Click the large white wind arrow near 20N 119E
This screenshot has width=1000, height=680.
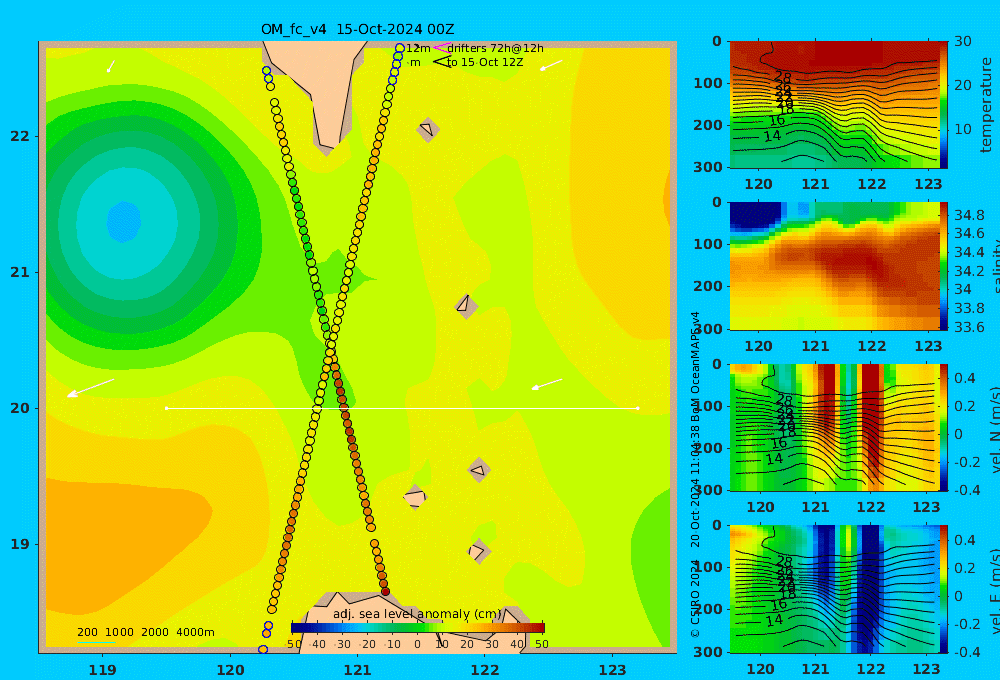91,388
